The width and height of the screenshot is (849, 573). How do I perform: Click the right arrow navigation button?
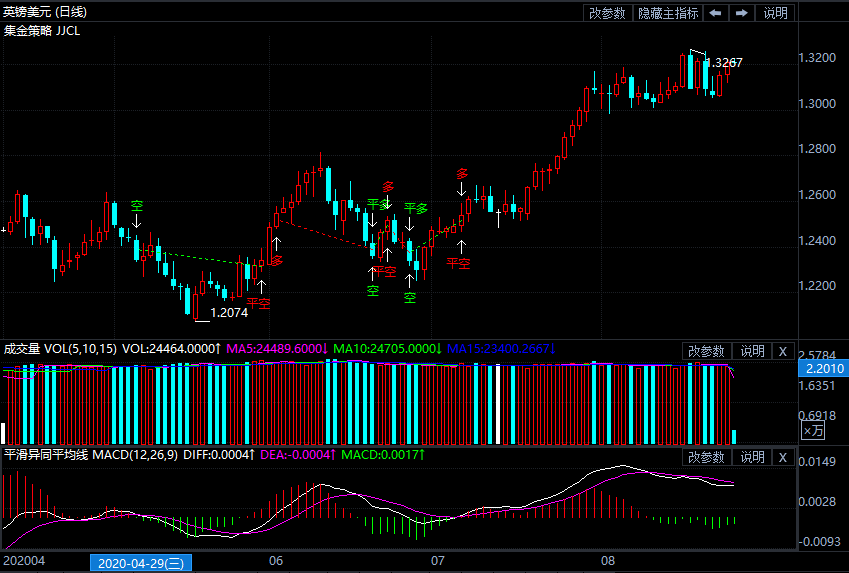point(741,13)
